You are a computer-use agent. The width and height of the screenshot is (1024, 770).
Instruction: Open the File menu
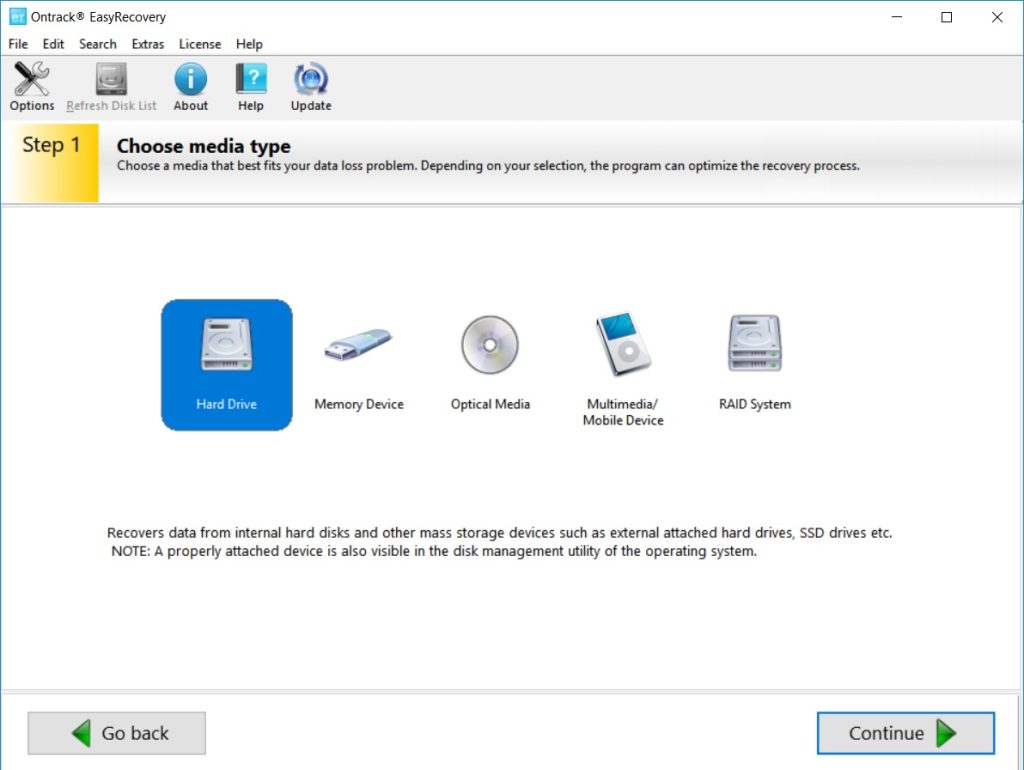point(18,44)
